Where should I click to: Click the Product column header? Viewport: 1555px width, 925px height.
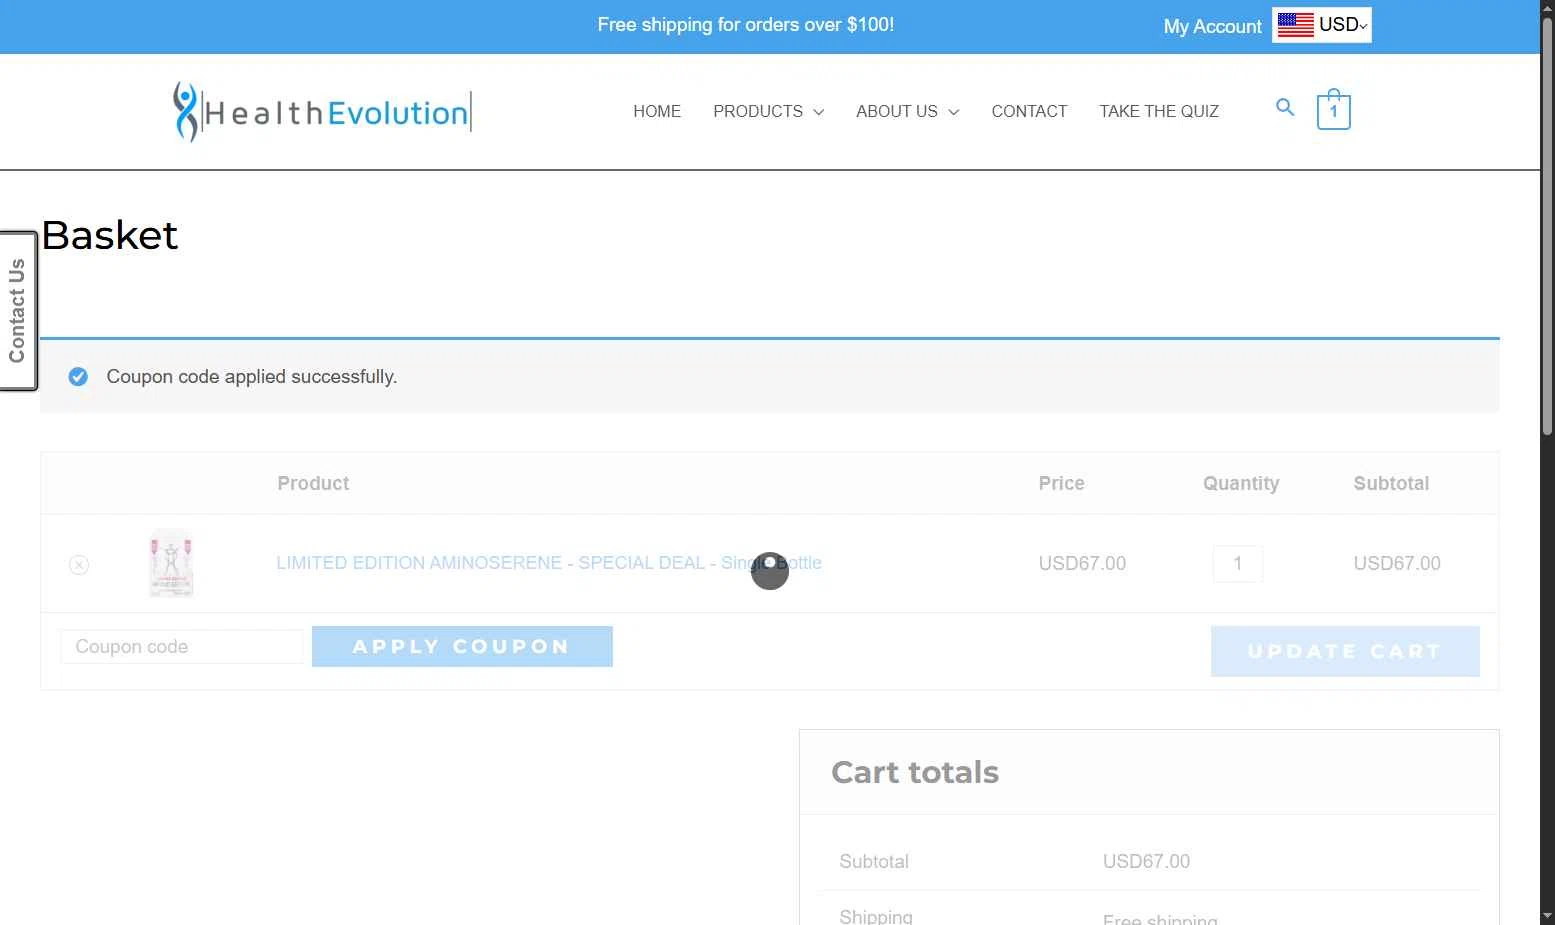[313, 483]
